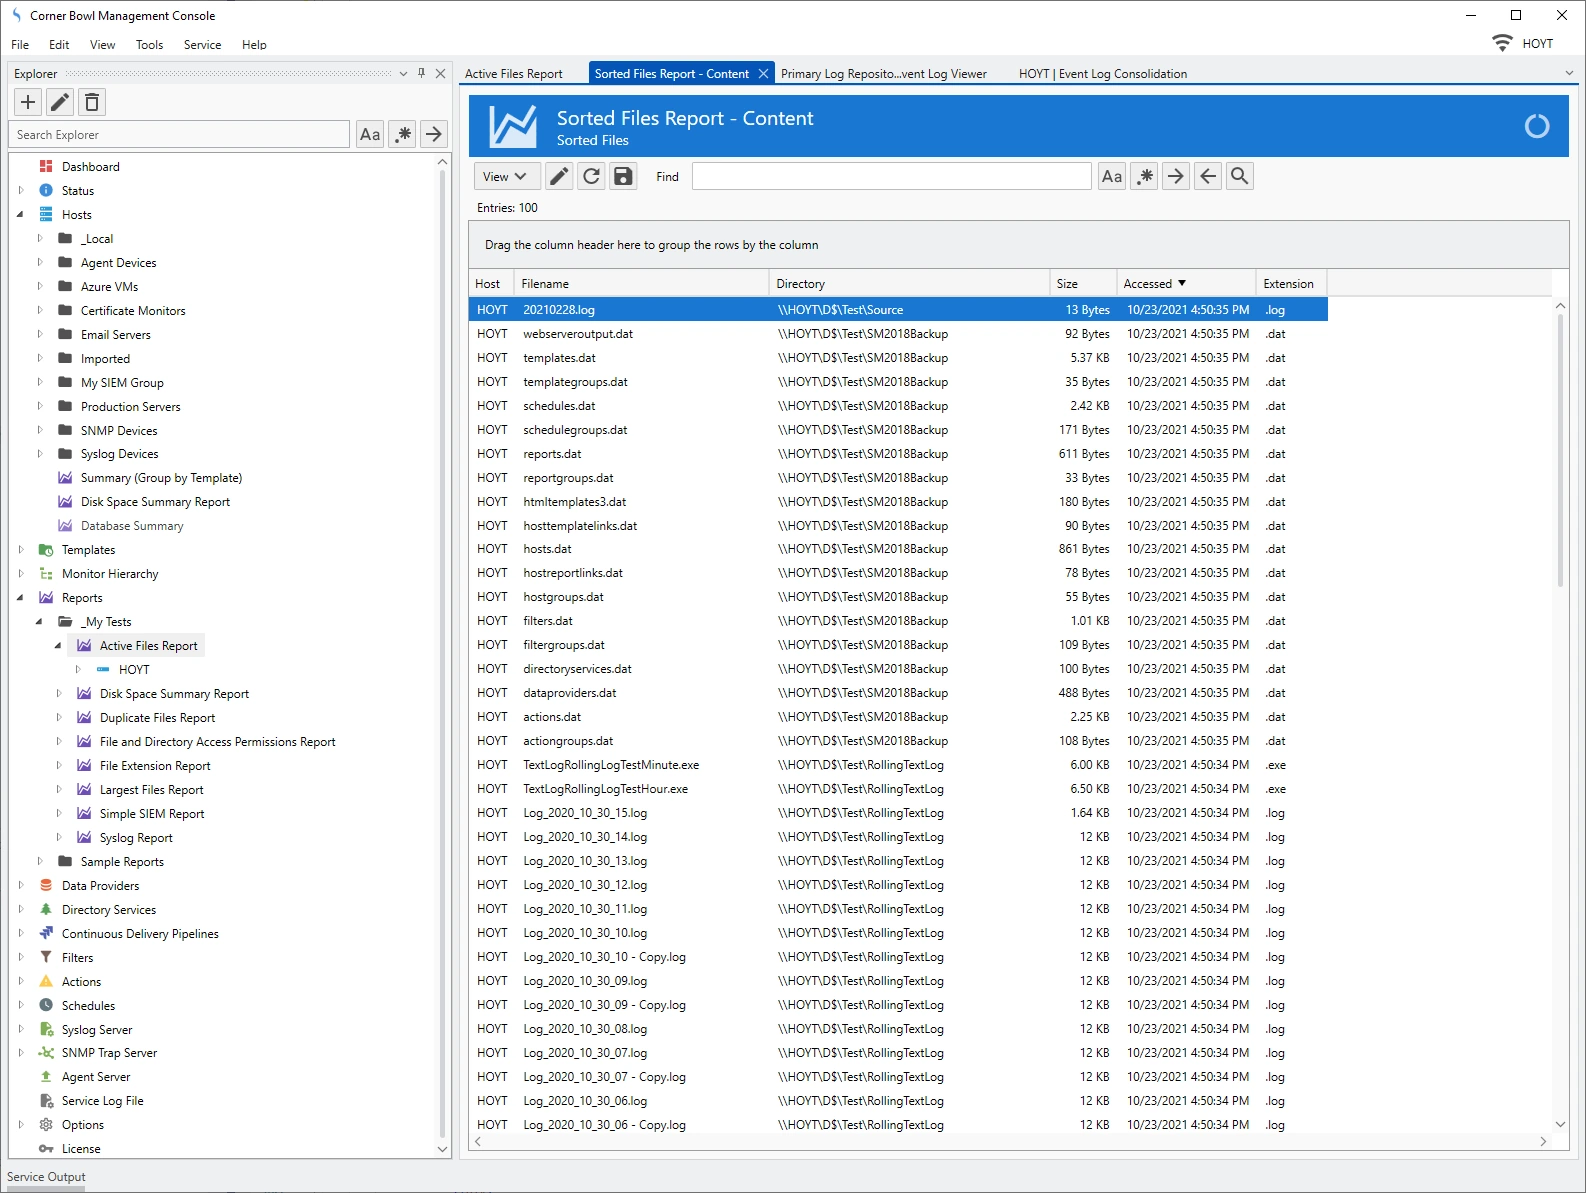Screen dimensions: 1586x1193
Task: Click the find previous left arrow
Action: click(x=1208, y=176)
